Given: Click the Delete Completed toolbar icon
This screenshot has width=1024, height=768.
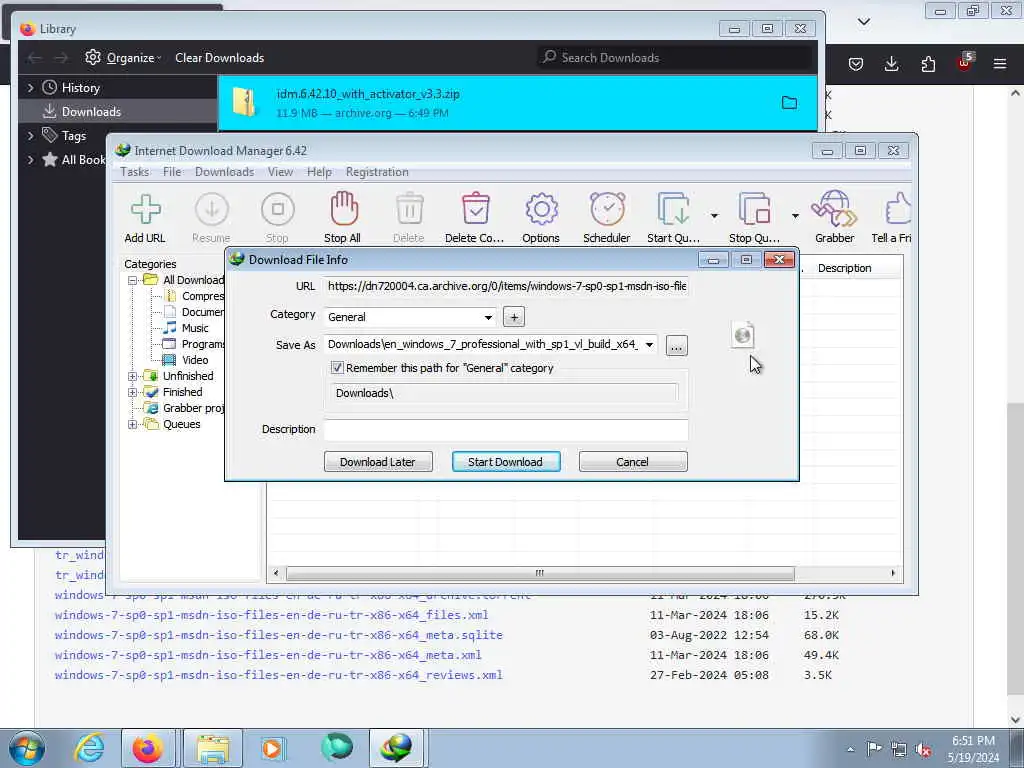Looking at the screenshot, I should pyautogui.click(x=475, y=209).
